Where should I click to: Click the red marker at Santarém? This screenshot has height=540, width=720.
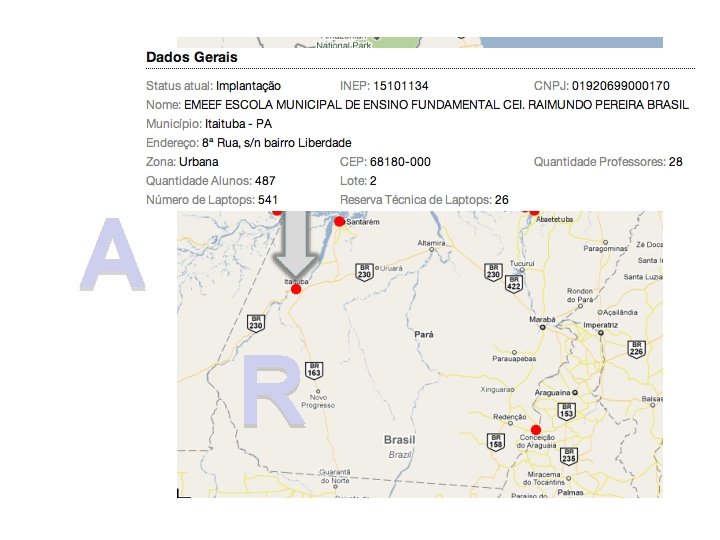pyautogui.click(x=339, y=222)
